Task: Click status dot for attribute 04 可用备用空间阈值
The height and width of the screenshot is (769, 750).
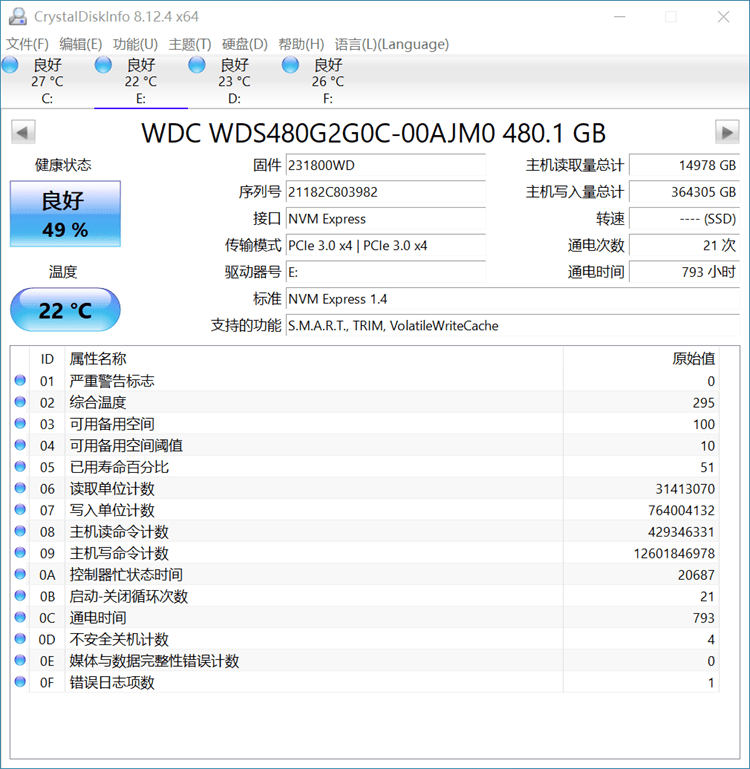Action: [20, 445]
